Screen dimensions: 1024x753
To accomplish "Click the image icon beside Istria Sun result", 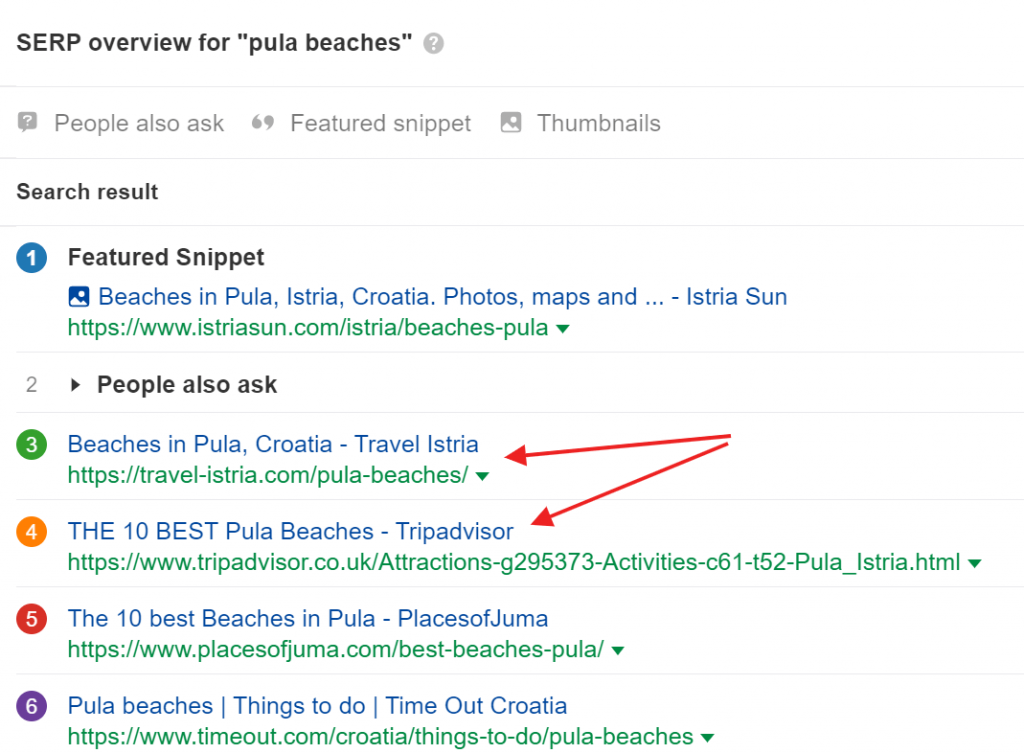I will pyautogui.click(x=79, y=297).
